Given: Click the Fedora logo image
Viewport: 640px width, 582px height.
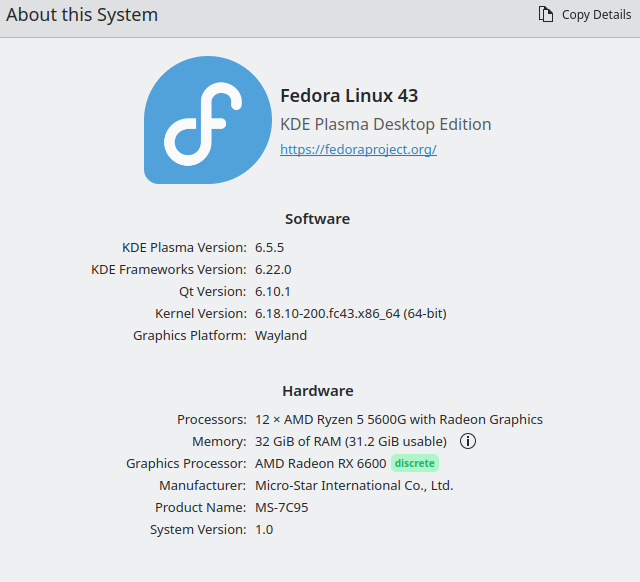Looking at the screenshot, I should 208,120.
